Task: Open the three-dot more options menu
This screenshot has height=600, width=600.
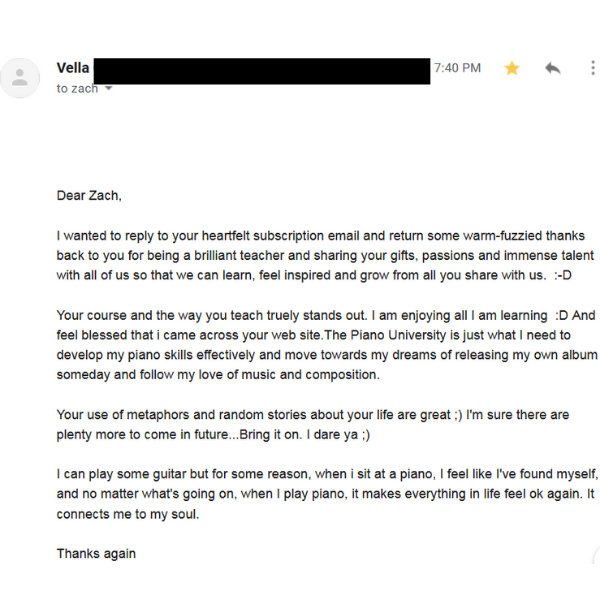Action: coord(592,68)
